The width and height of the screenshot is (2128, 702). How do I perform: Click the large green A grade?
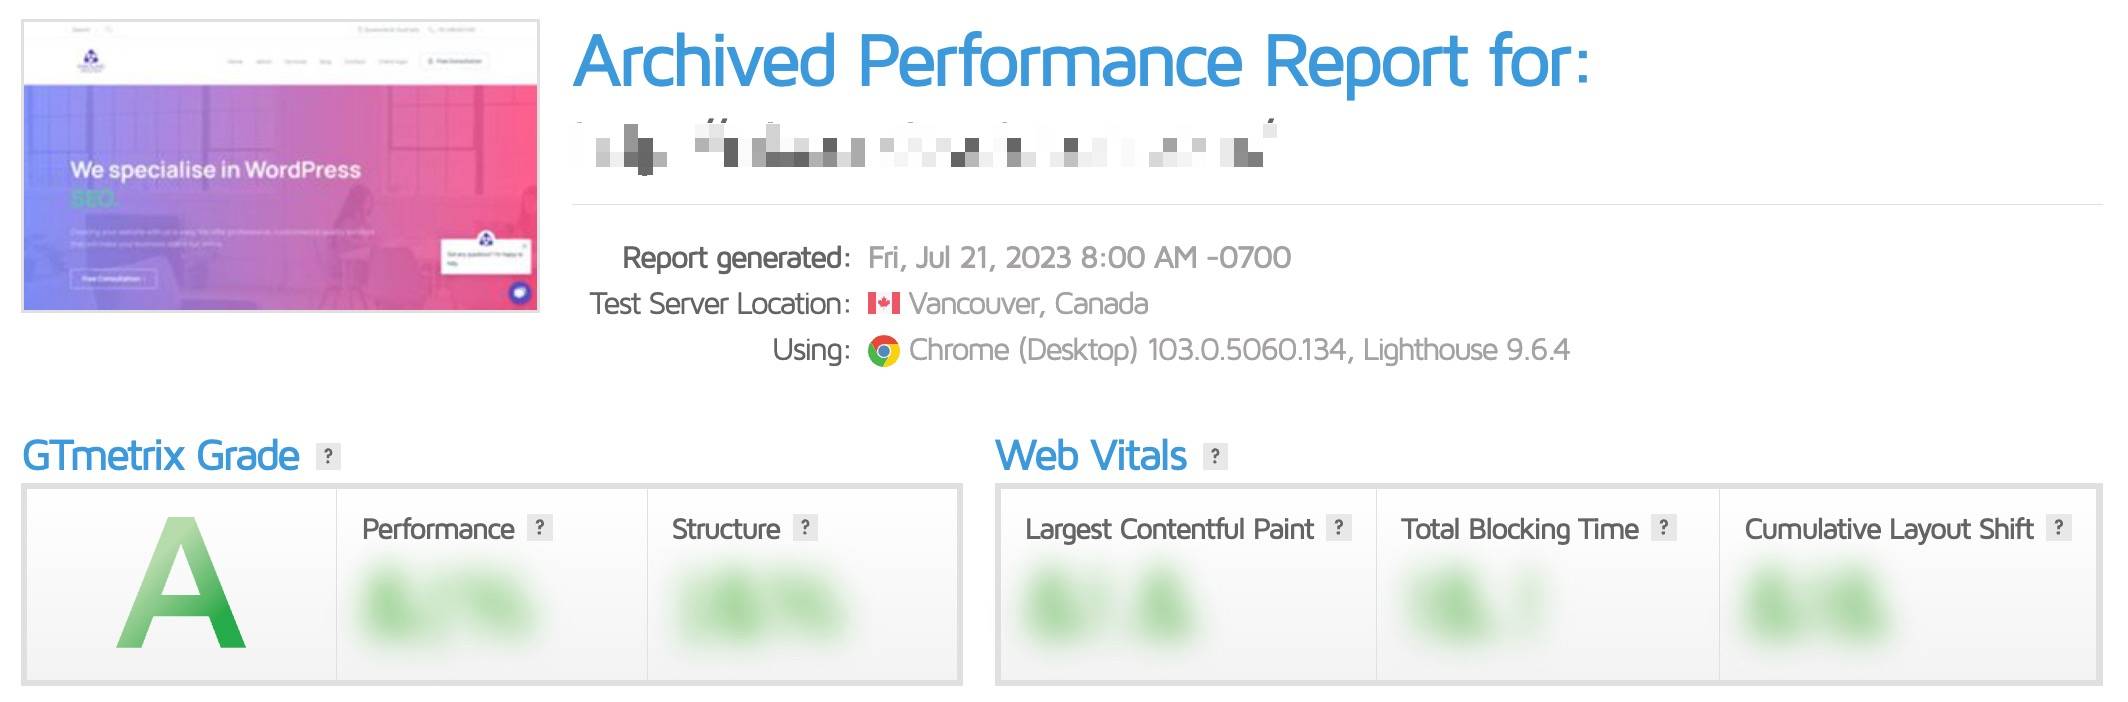(182, 584)
